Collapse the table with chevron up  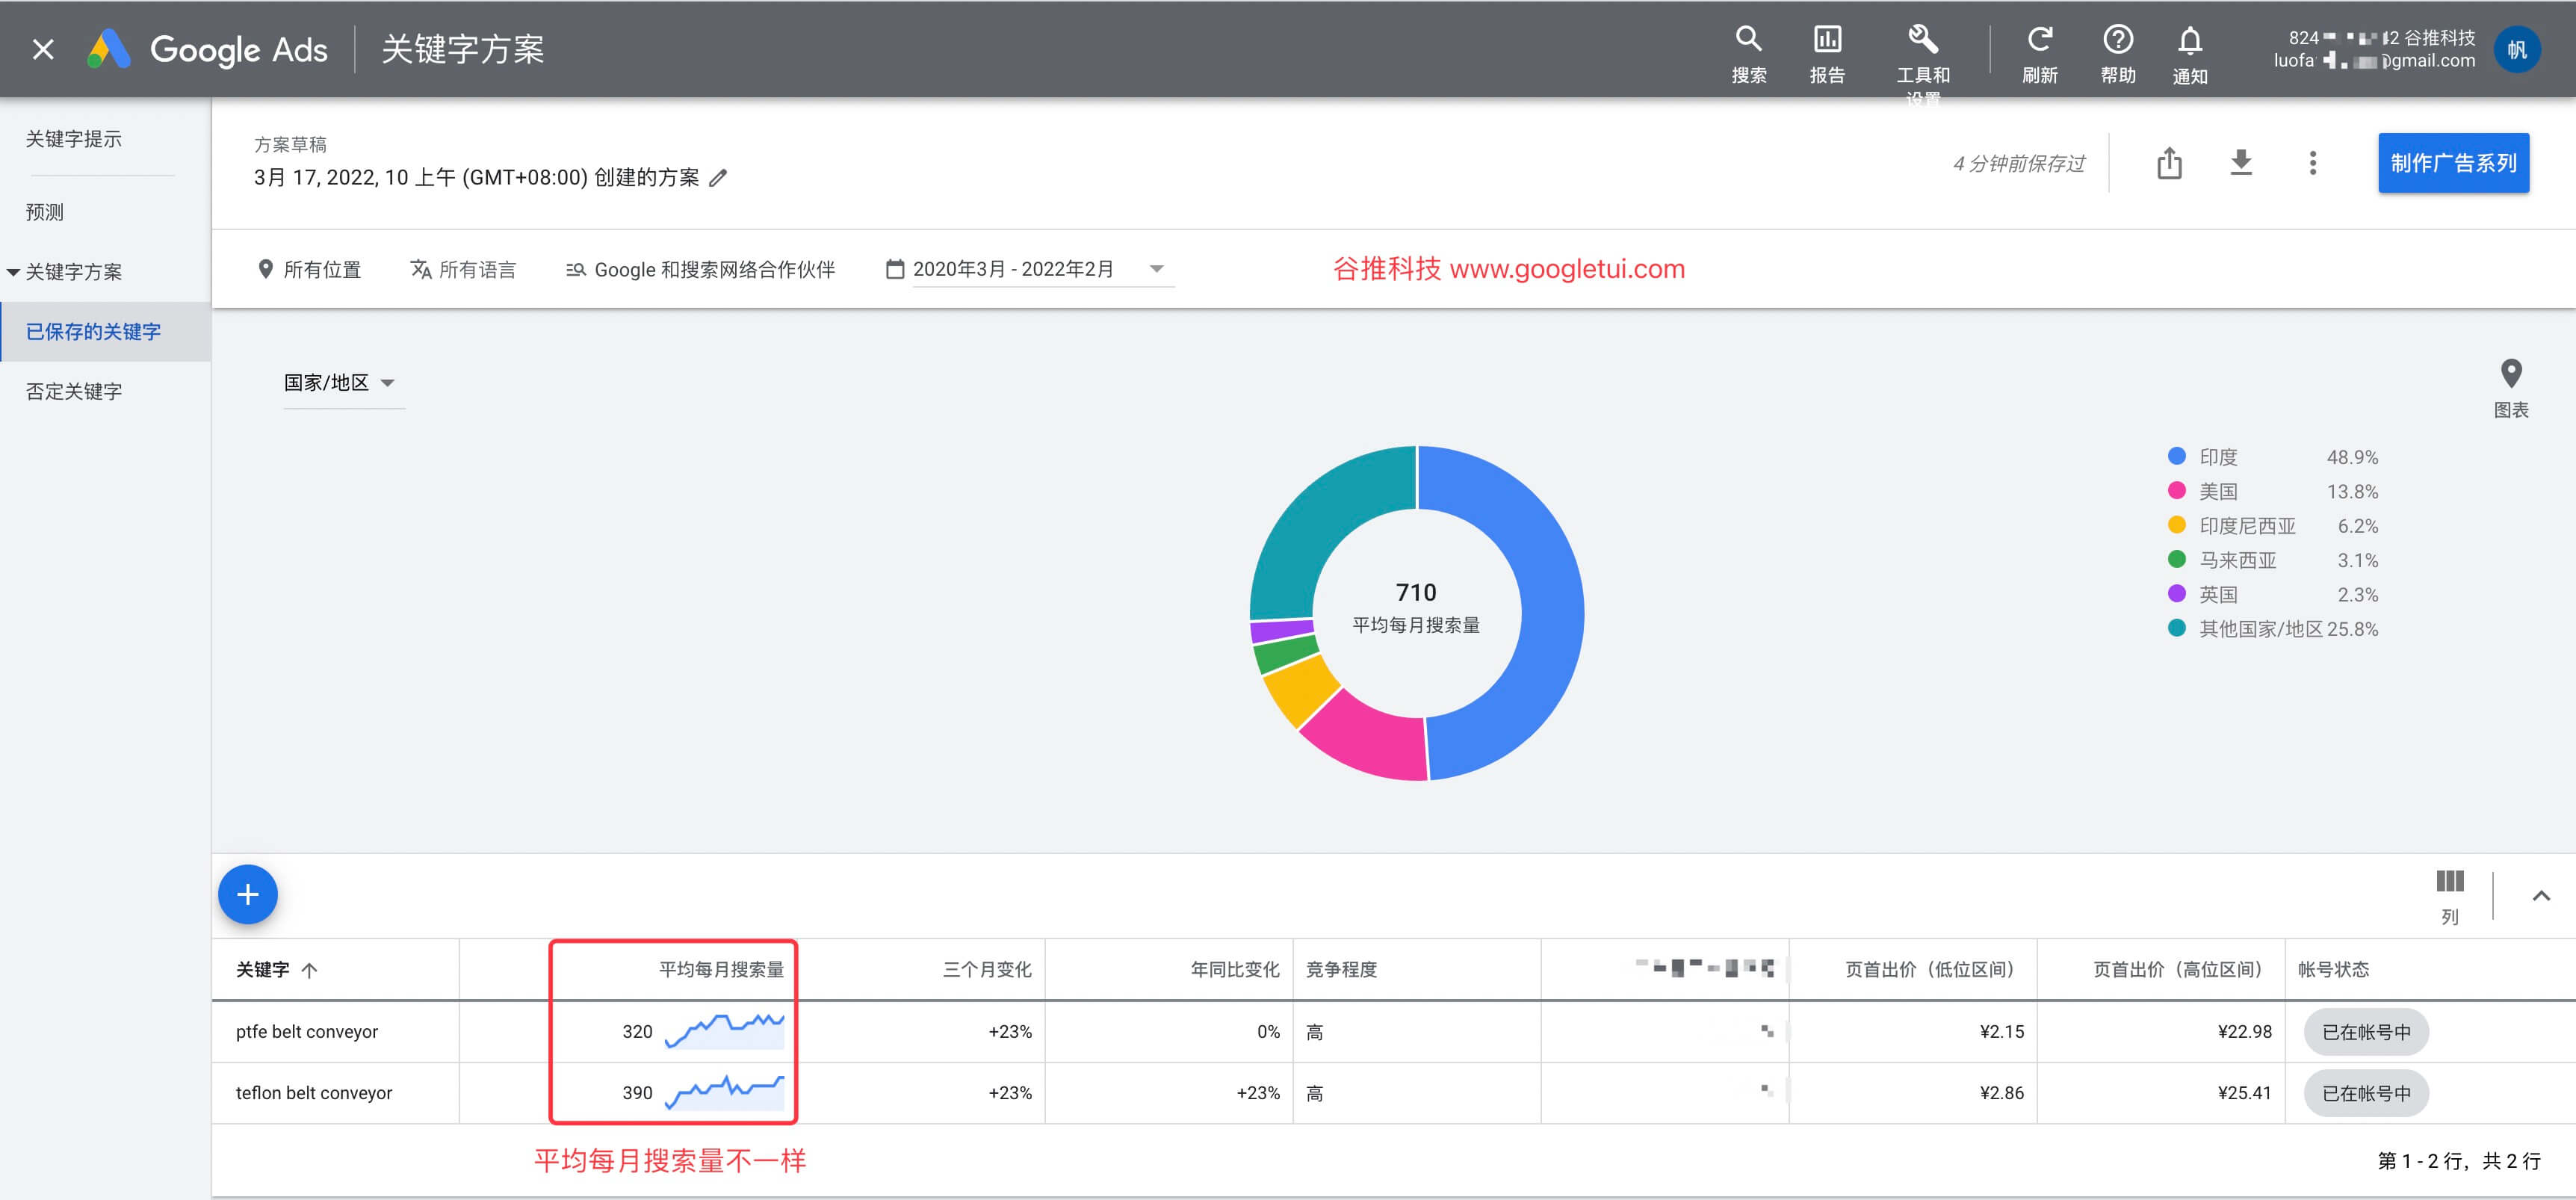coord(2541,895)
